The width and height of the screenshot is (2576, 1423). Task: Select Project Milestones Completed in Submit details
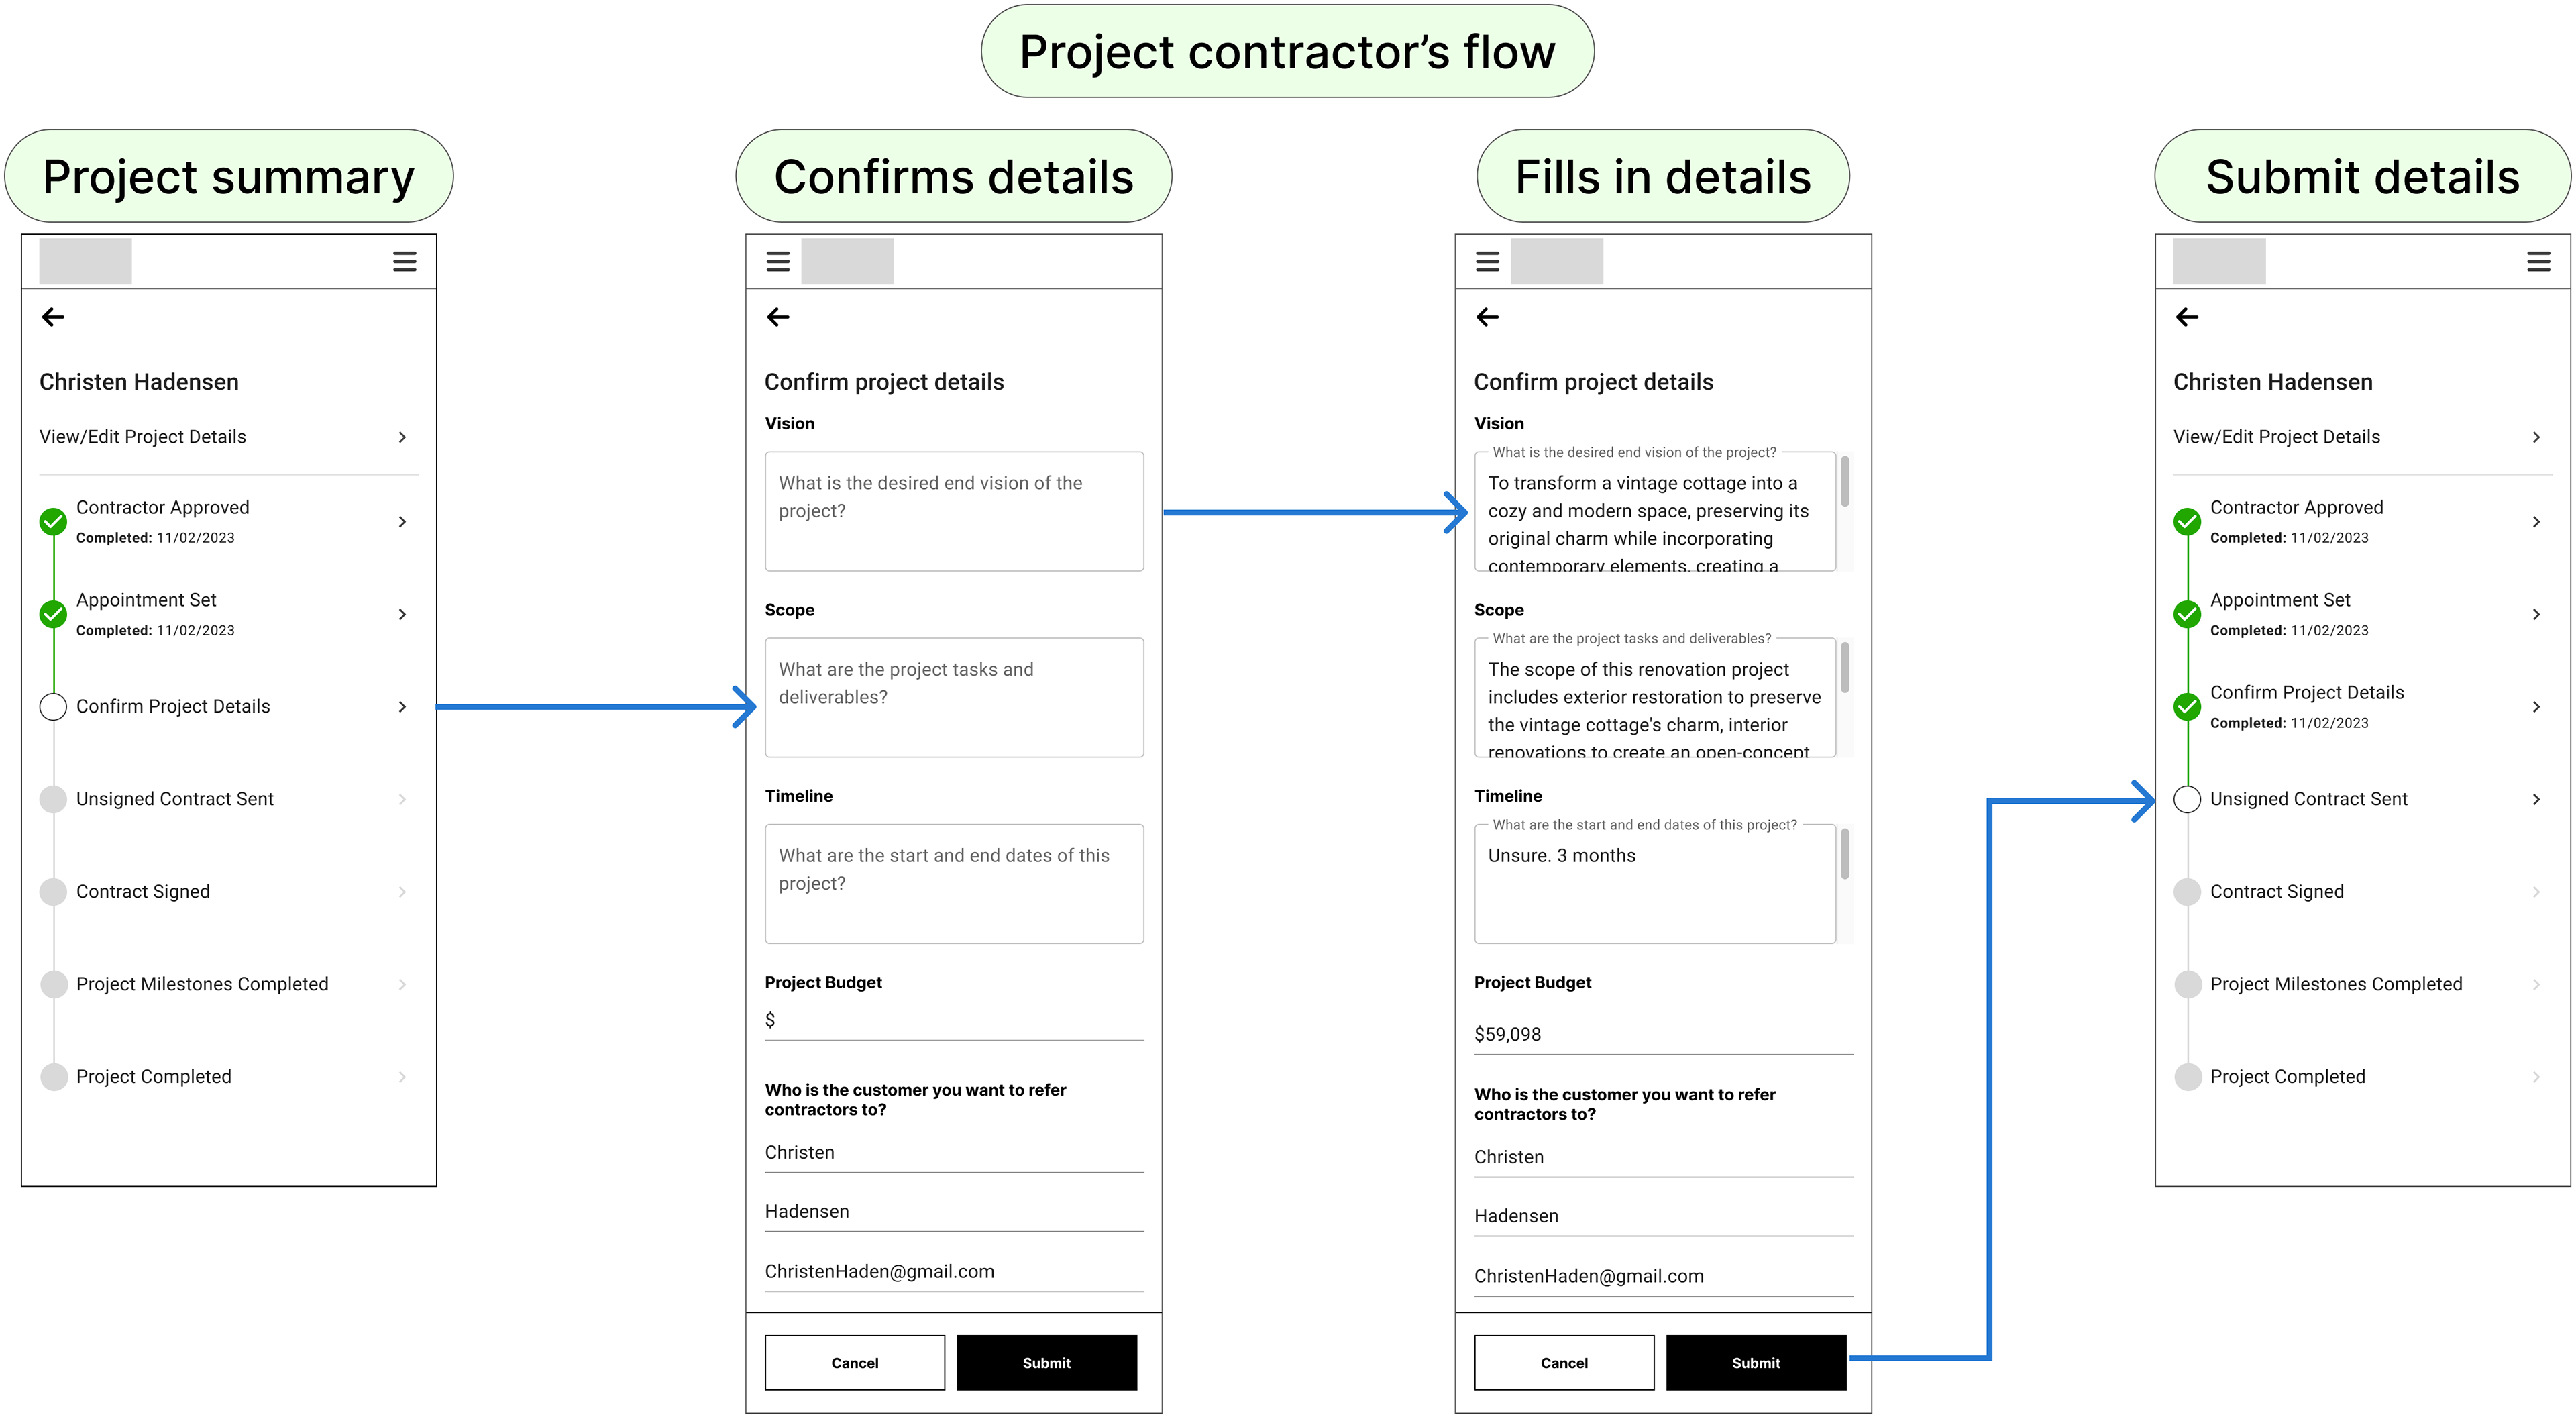(x=2335, y=984)
